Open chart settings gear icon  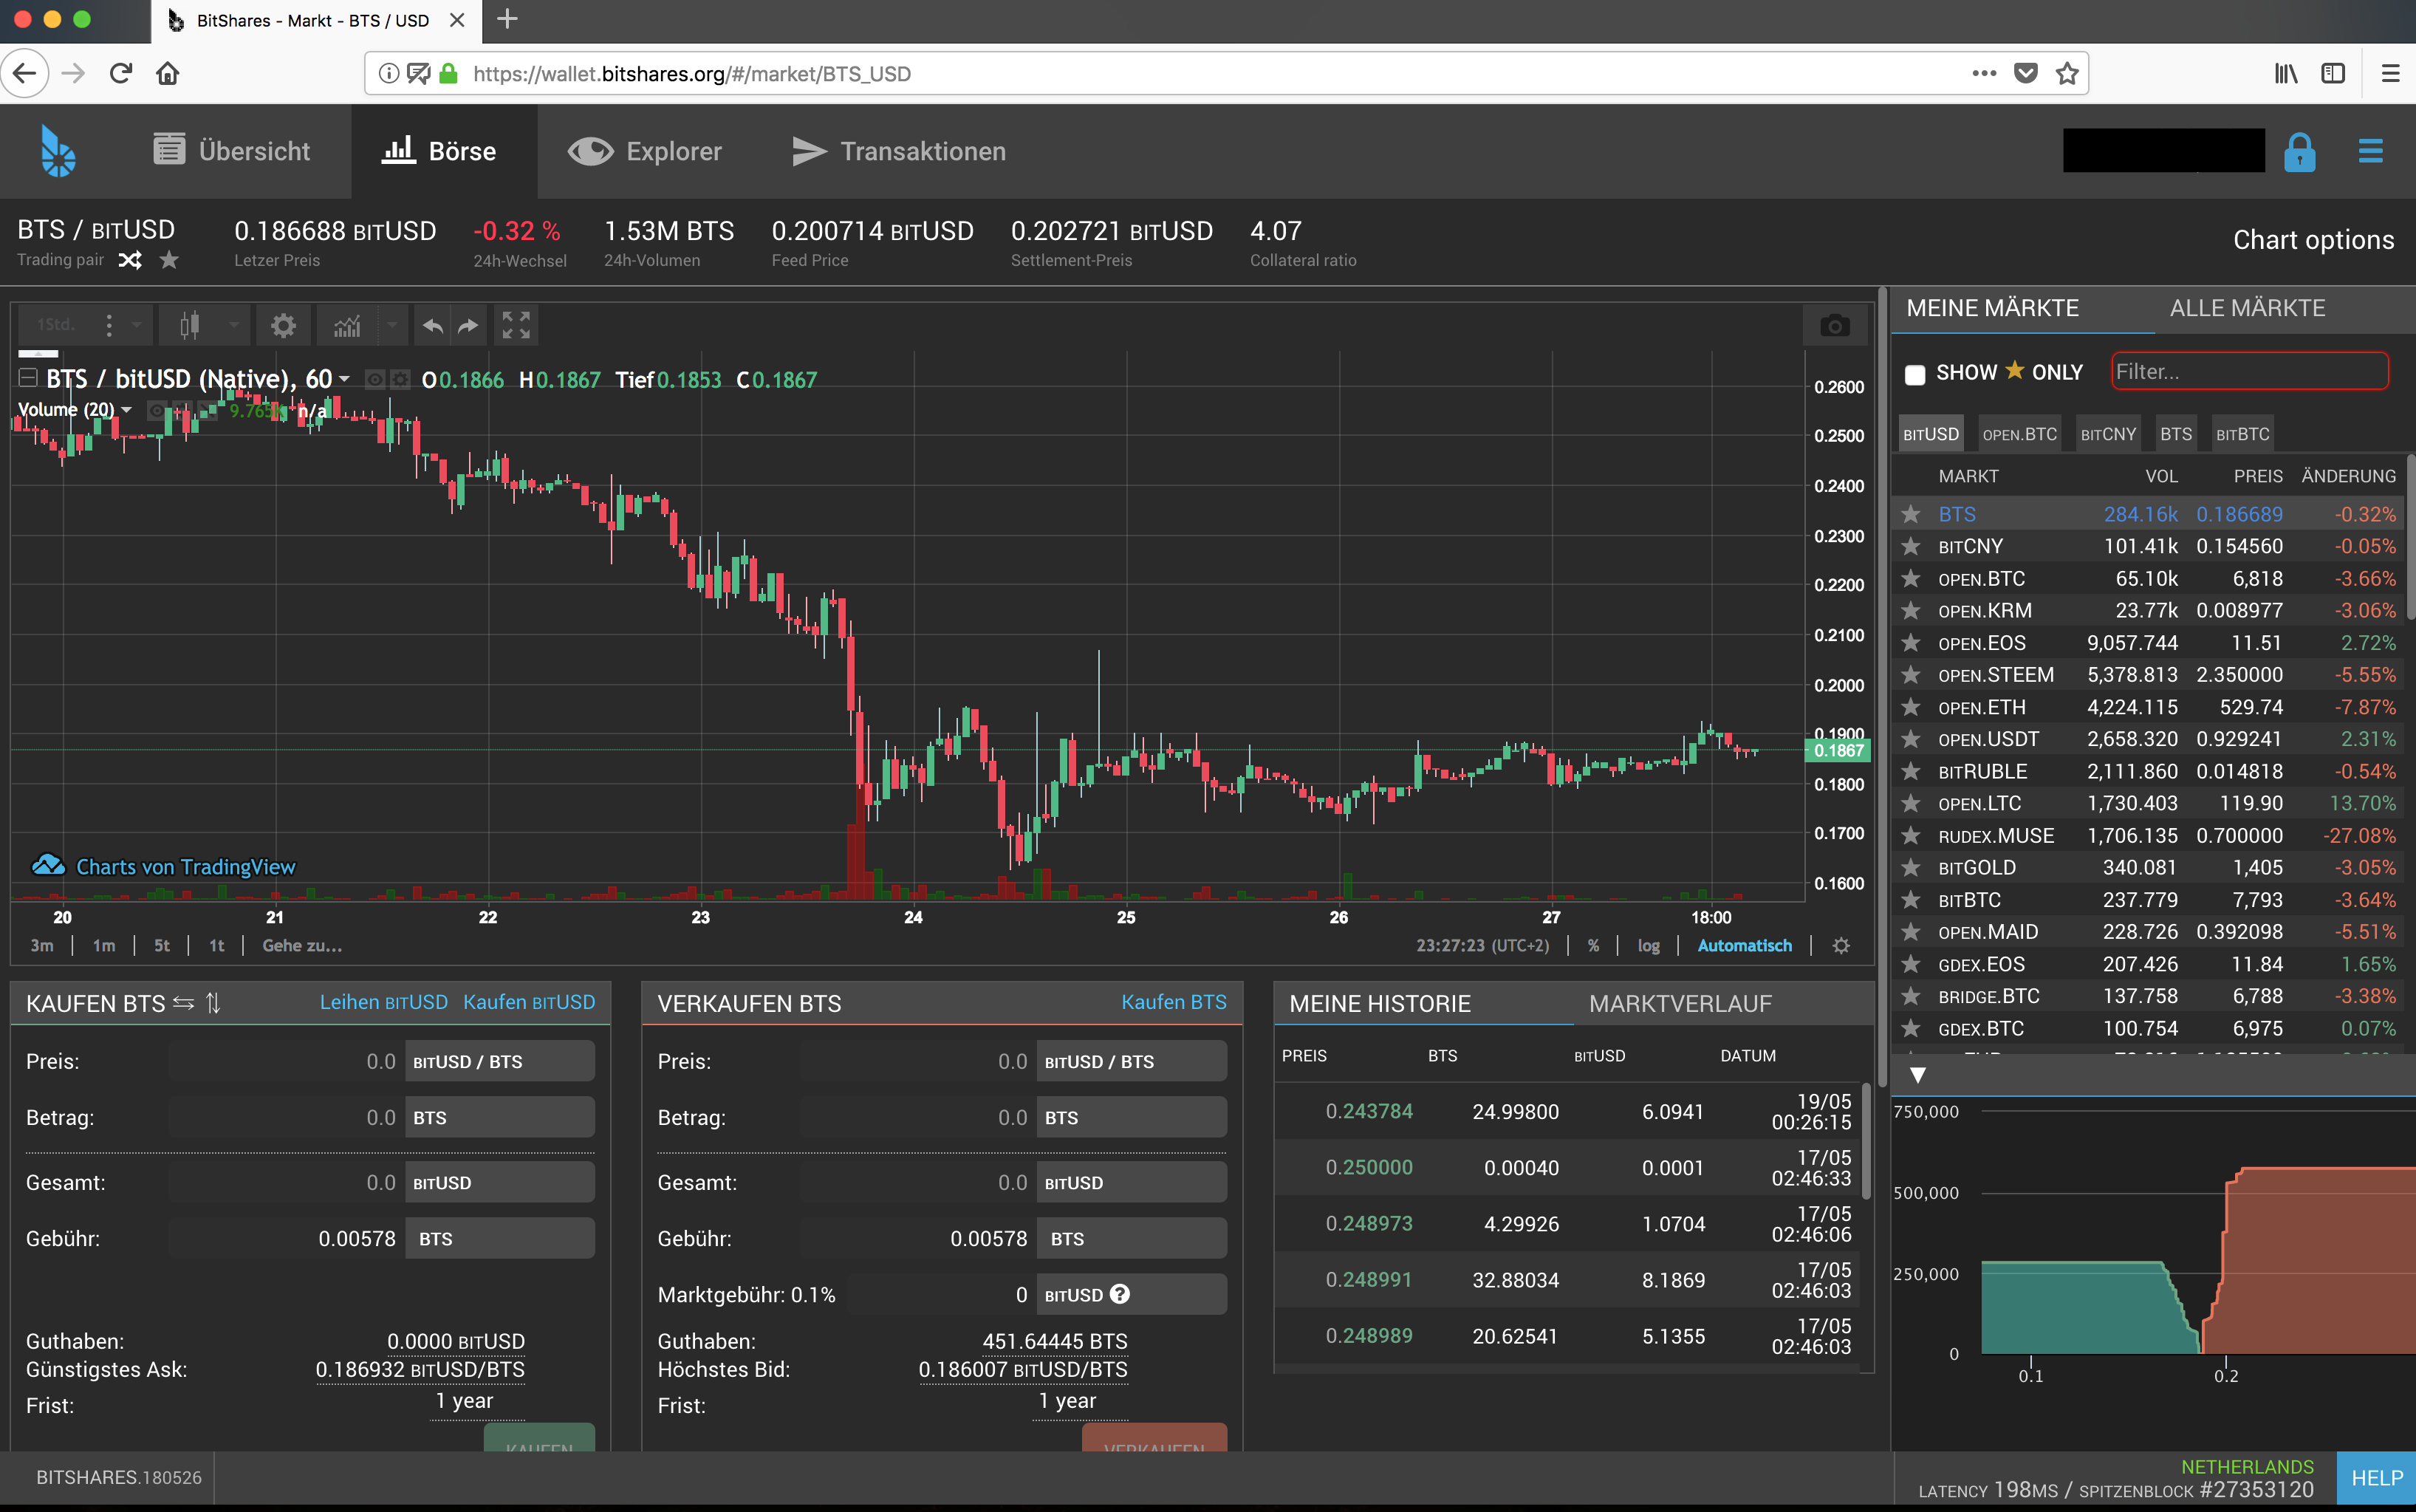point(283,325)
